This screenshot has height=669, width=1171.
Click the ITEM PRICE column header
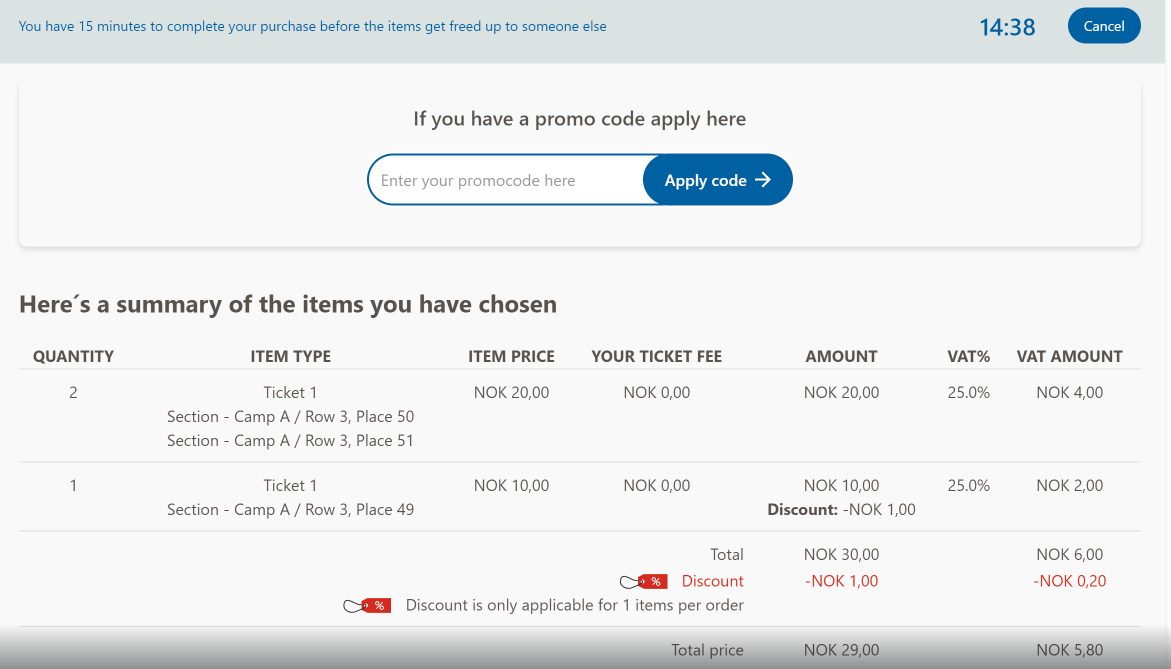point(512,356)
